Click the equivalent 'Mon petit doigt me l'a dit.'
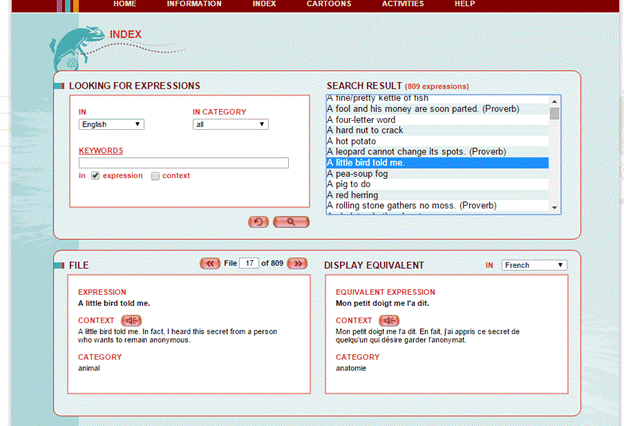624x426 pixels. point(382,303)
